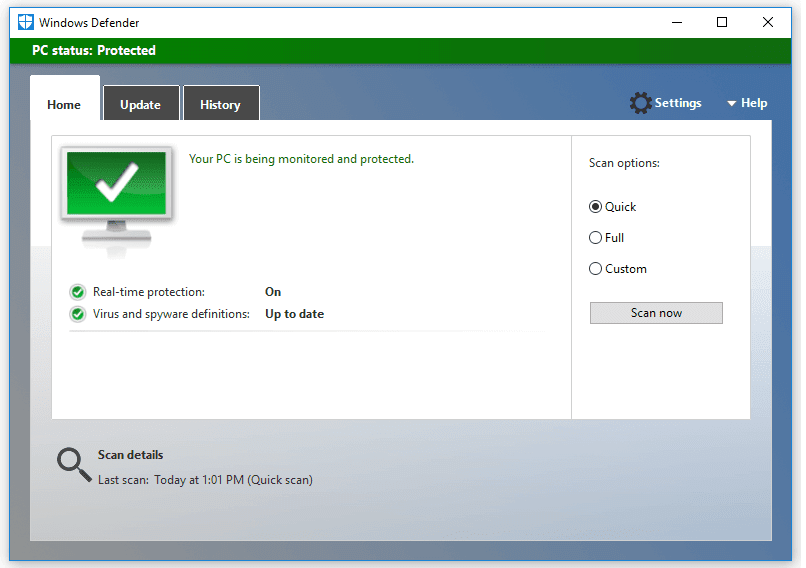Select the Full scan option
Screen dimensions: 806x568
coord(606,238)
